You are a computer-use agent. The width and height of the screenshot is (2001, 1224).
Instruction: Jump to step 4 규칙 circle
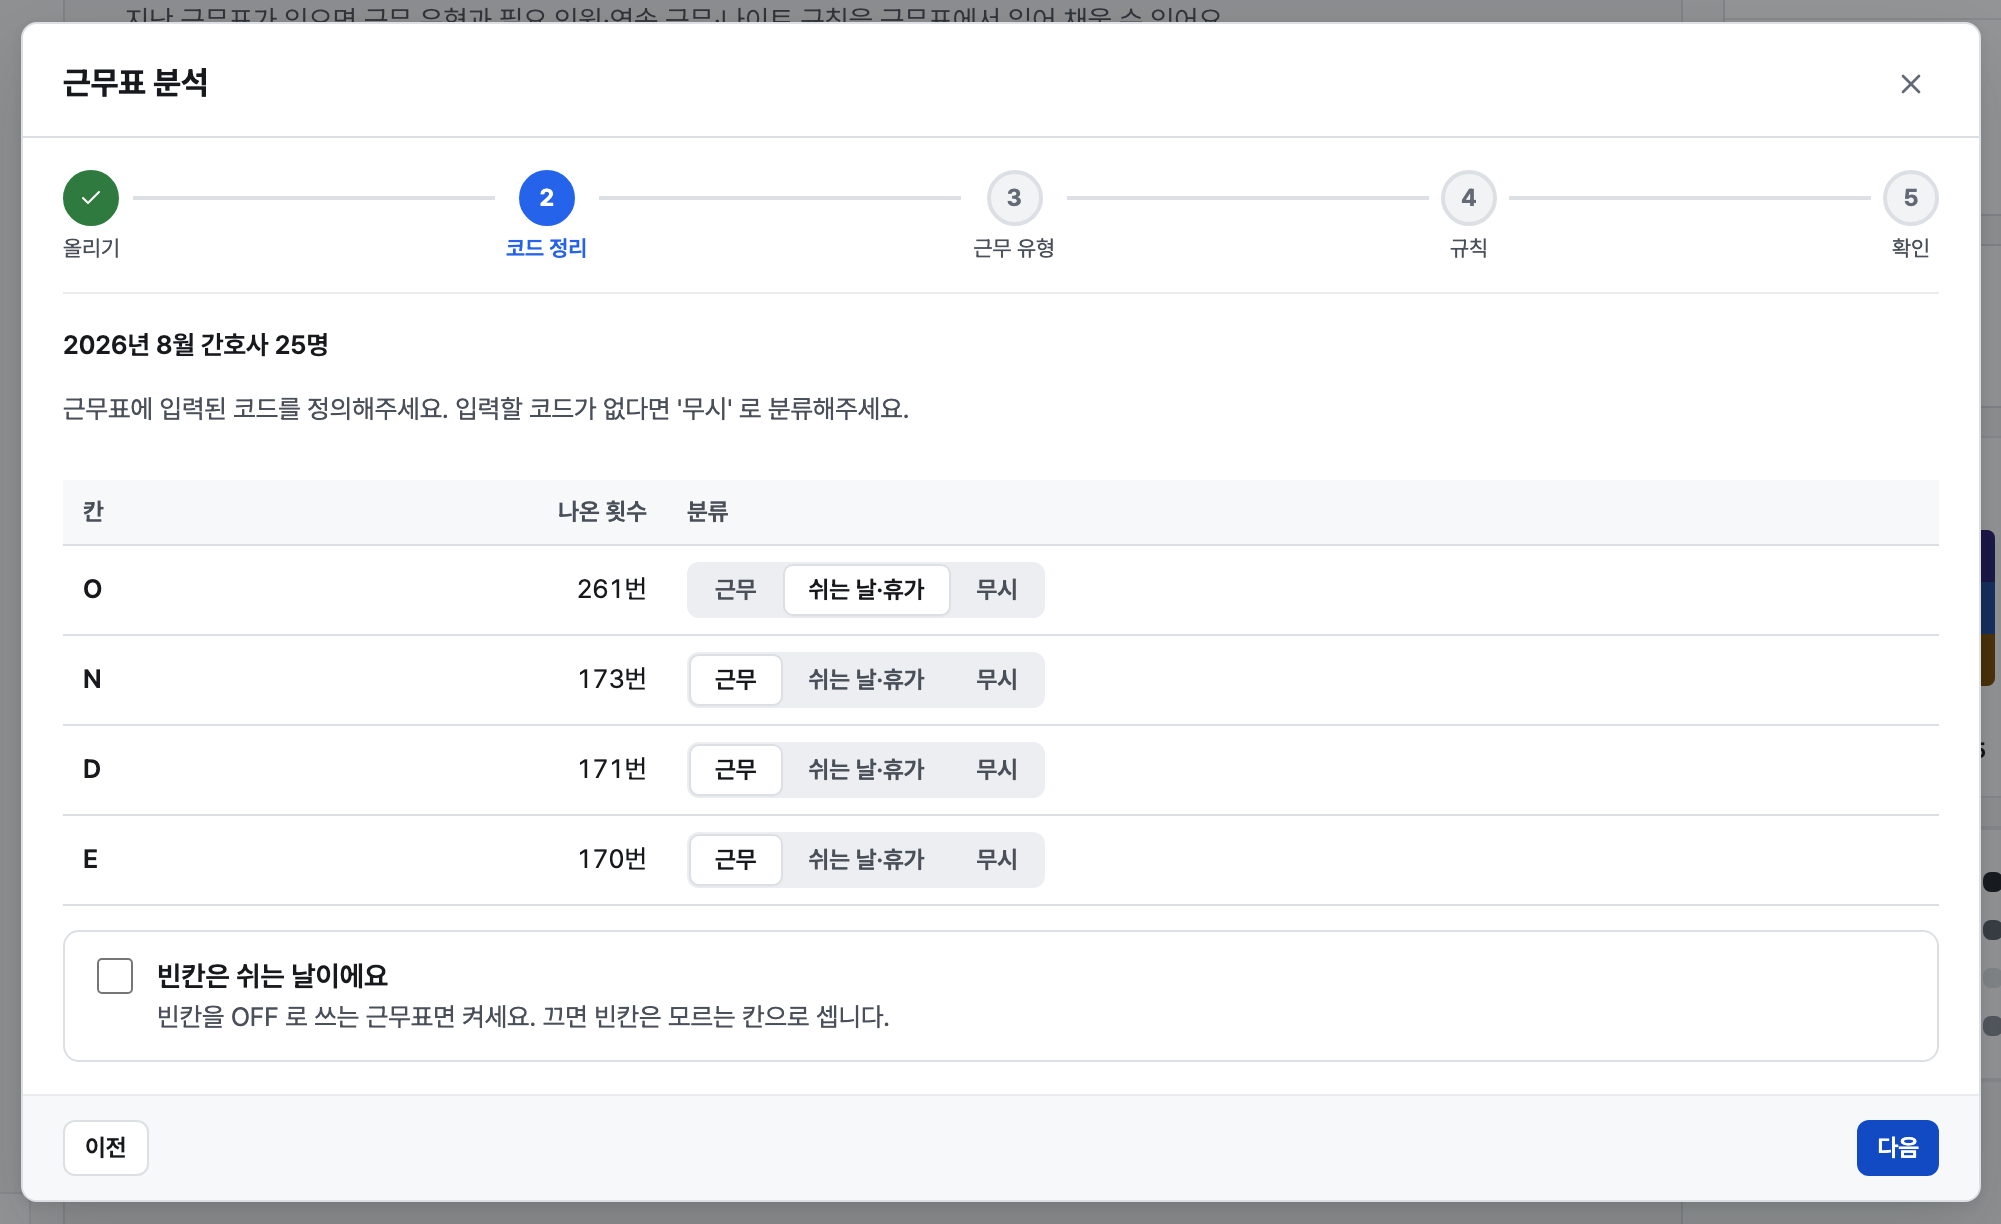[x=1468, y=198]
